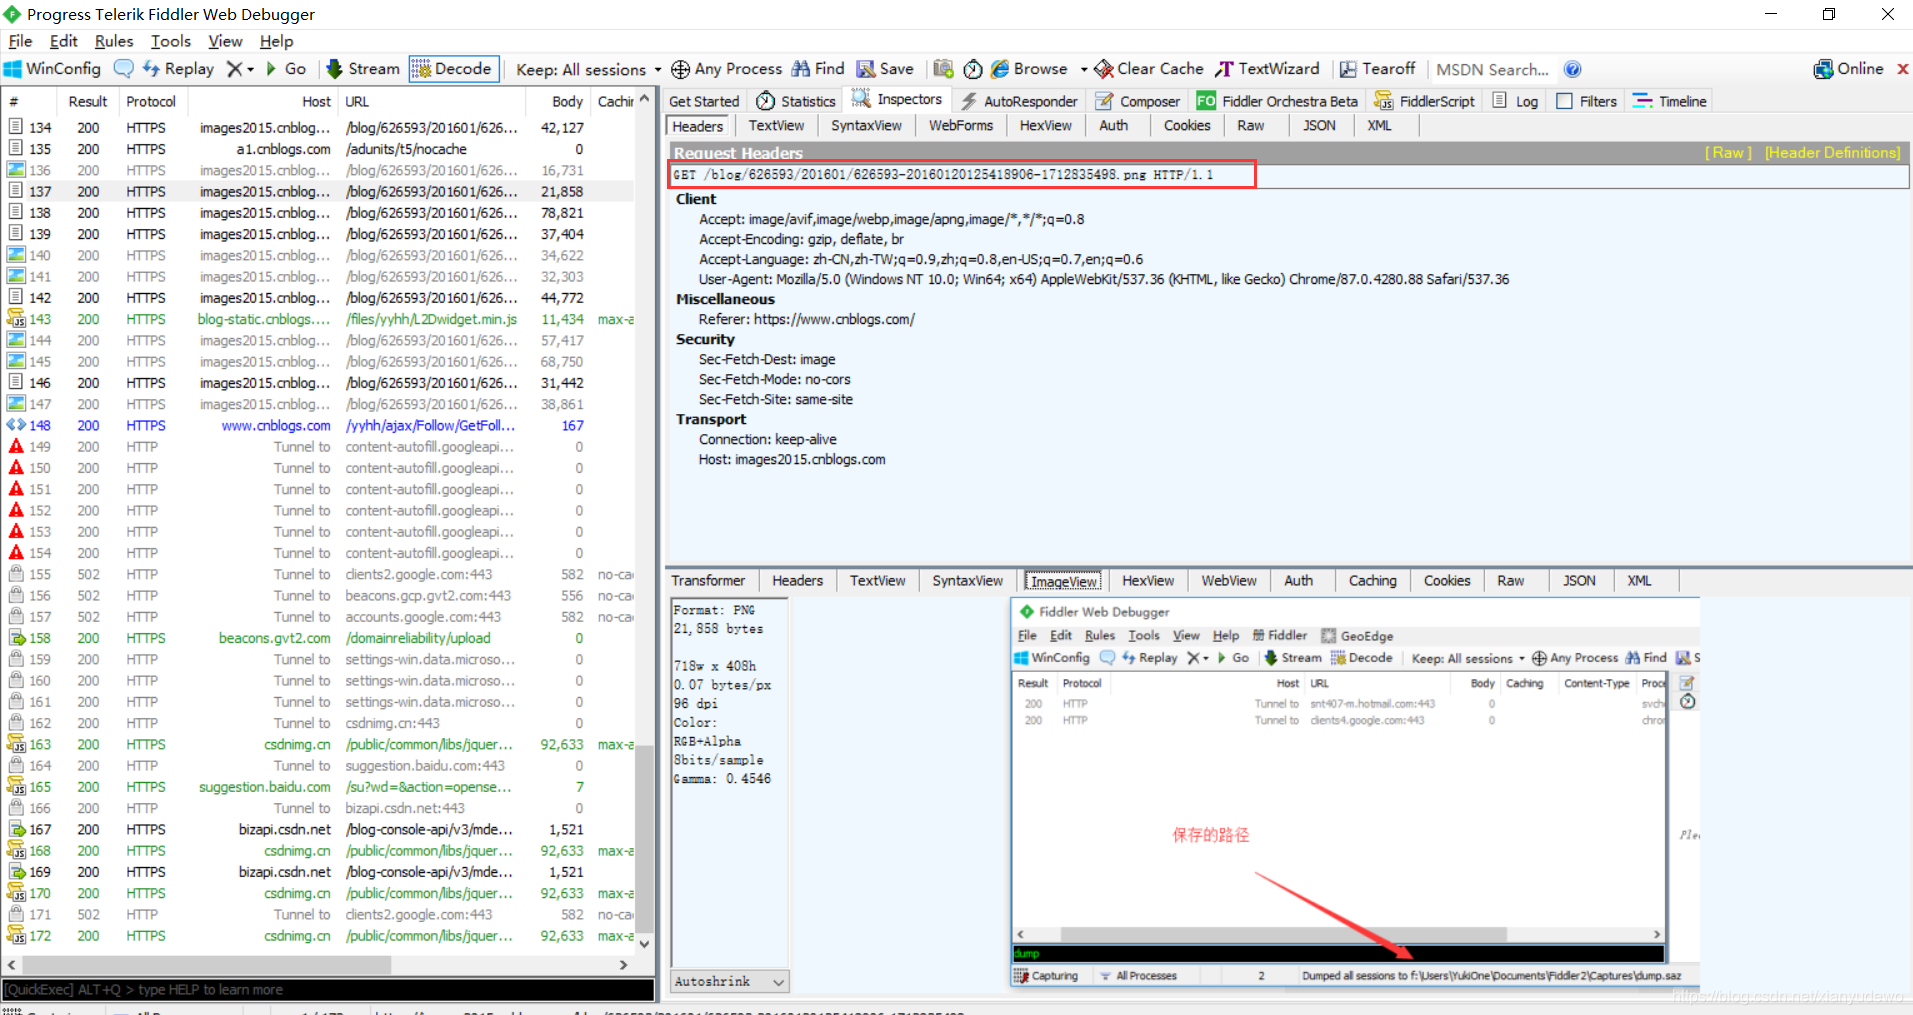
Task: Click the ImageView preview thumbnail
Action: click(x=1354, y=795)
